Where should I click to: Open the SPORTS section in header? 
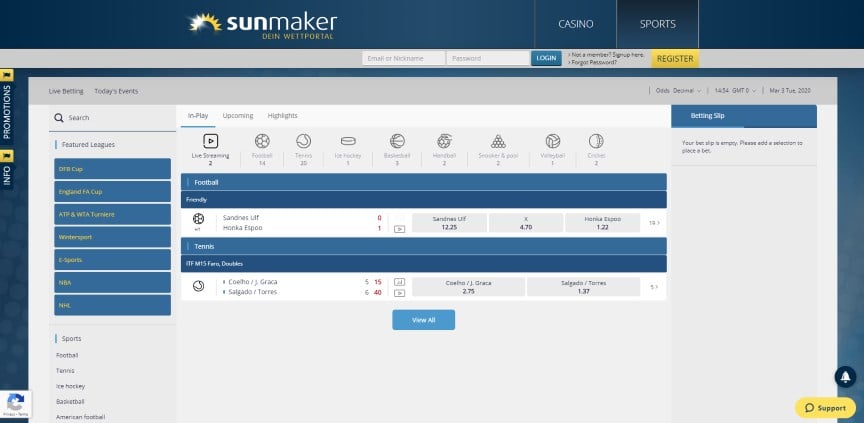(657, 24)
